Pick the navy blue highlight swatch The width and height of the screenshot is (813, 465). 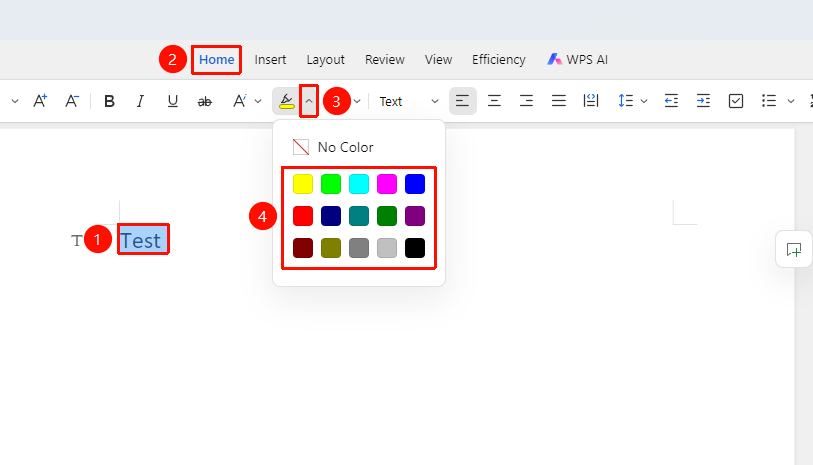click(x=331, y=216)
